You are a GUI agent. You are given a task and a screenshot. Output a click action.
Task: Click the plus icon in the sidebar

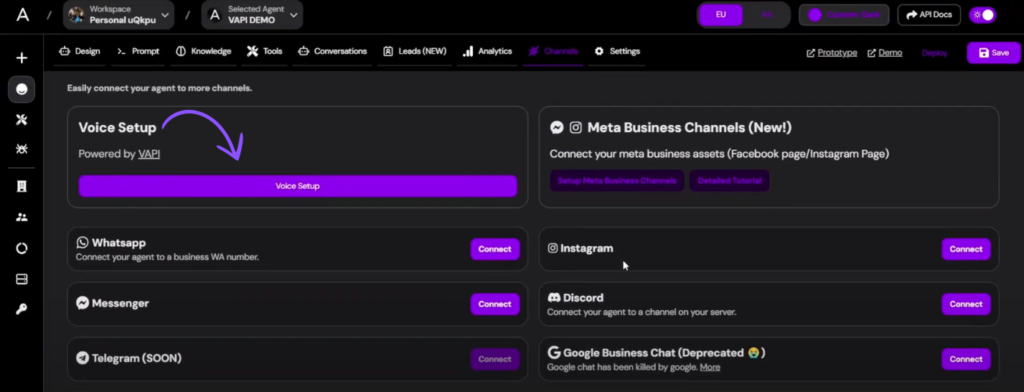point(22,58)
